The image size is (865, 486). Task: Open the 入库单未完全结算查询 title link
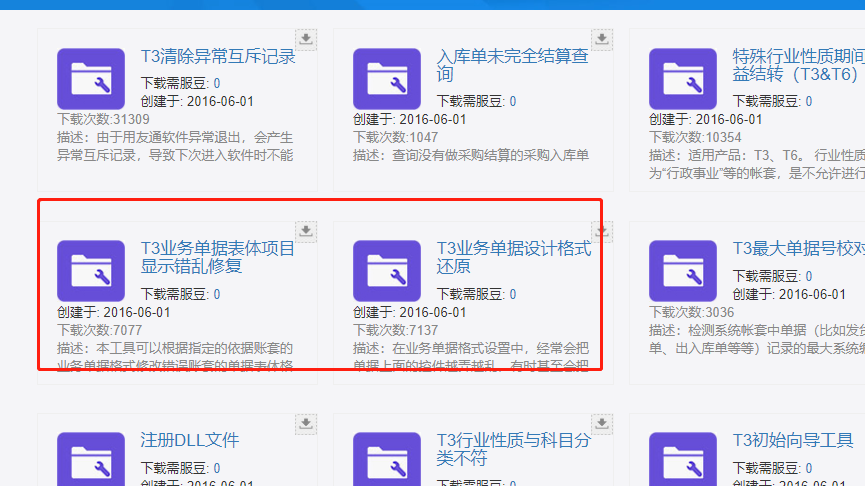(512, 65)
